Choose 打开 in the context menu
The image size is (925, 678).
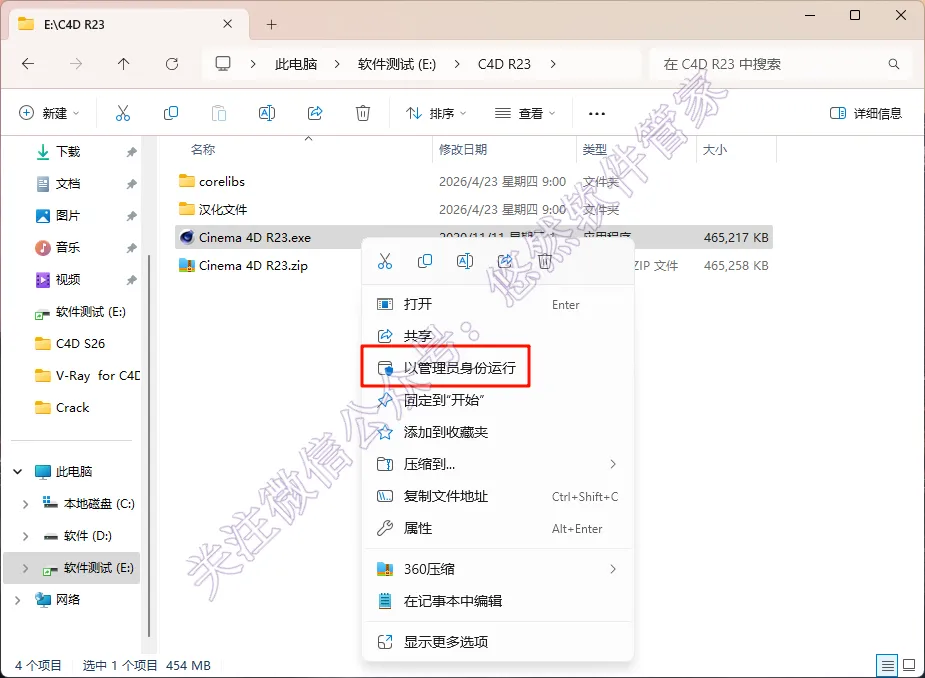[498, 304]
